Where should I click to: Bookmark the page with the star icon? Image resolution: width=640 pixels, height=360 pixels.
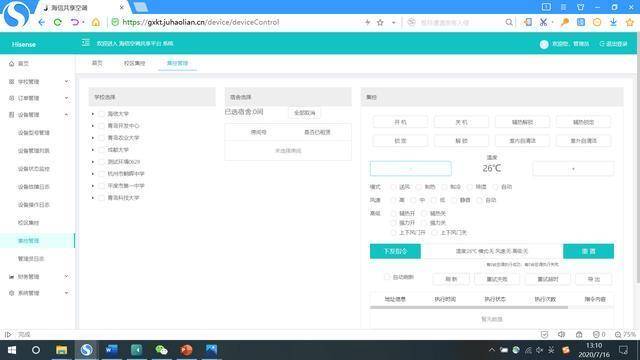tap(380, 22)
